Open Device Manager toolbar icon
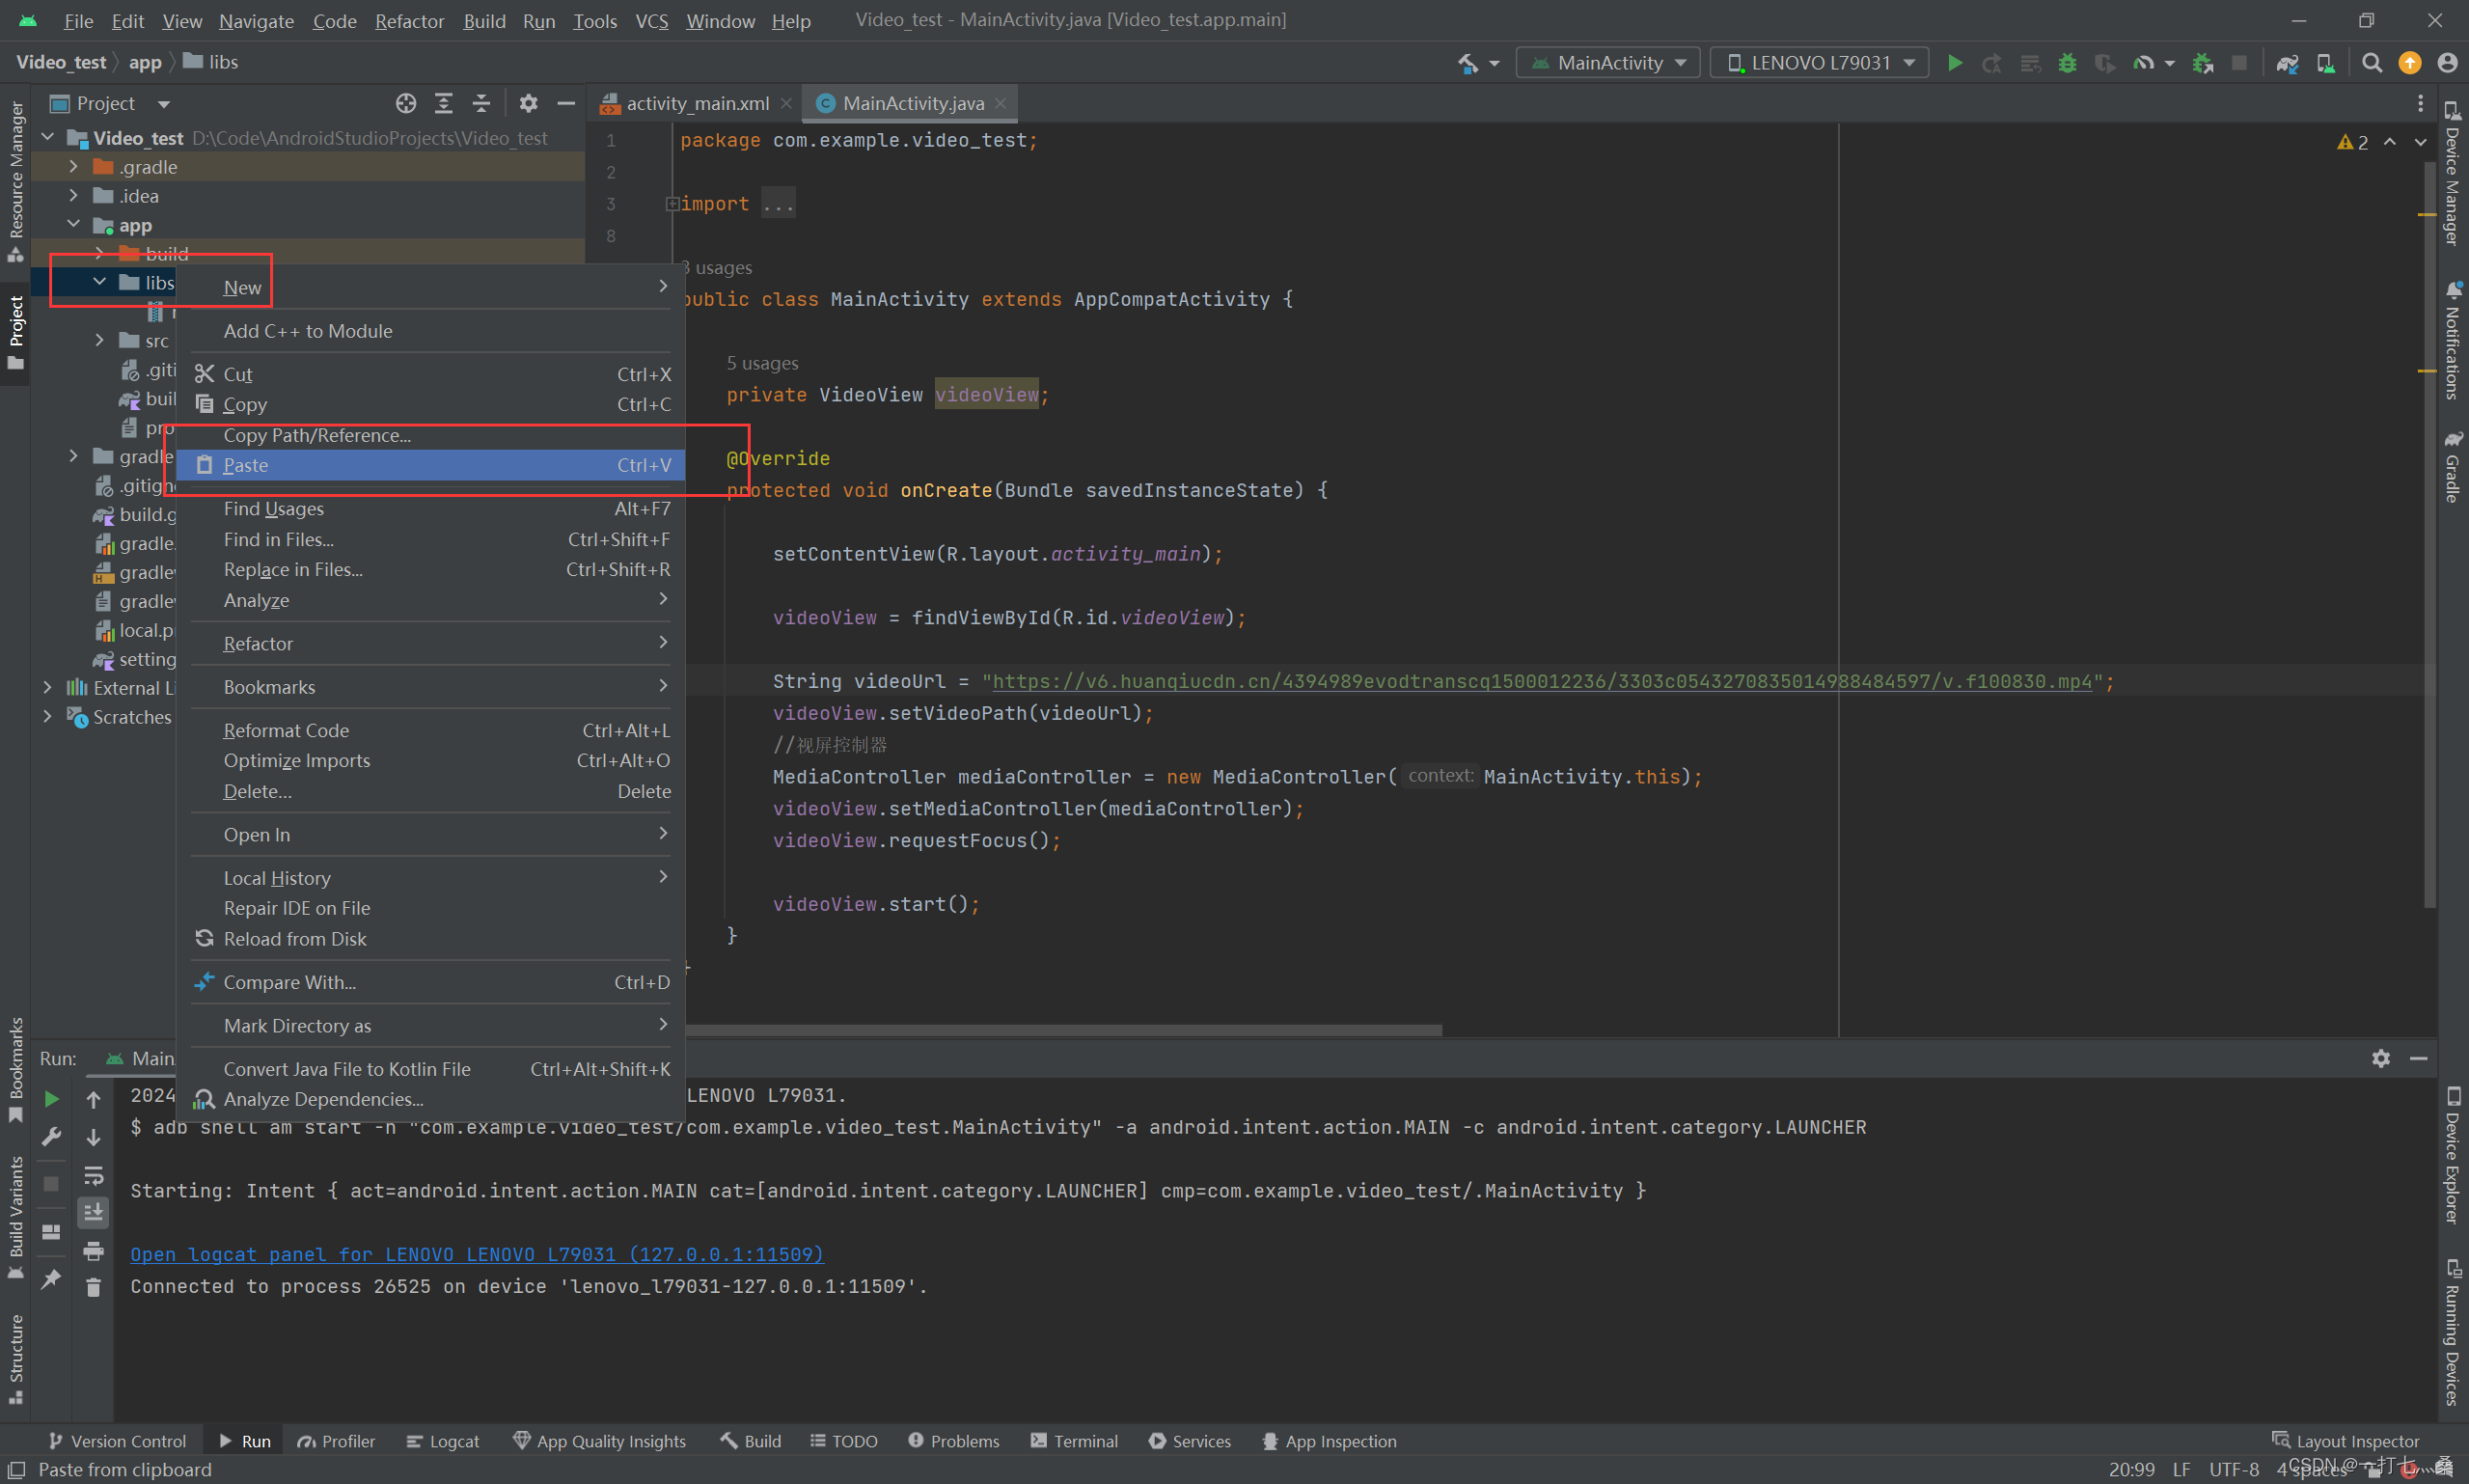Viewport: 2469px width, 1484px height. pos(2326,63)
